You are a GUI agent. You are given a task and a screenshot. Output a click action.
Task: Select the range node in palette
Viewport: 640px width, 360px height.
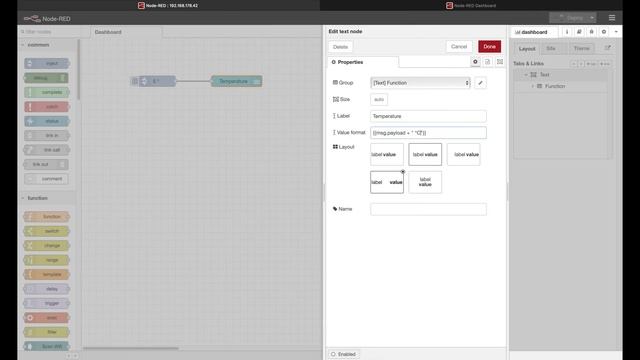pyautogui.click(x=47, y=260)
